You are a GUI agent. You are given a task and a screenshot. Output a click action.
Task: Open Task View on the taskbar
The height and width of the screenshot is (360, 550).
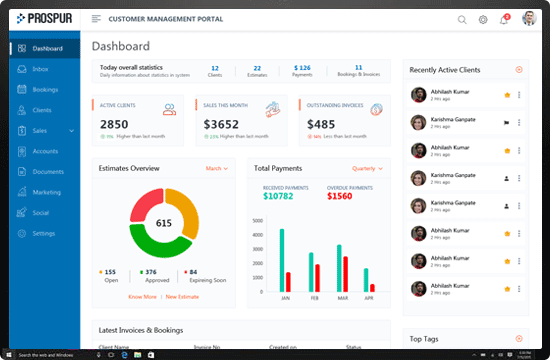tap(111, 355)
